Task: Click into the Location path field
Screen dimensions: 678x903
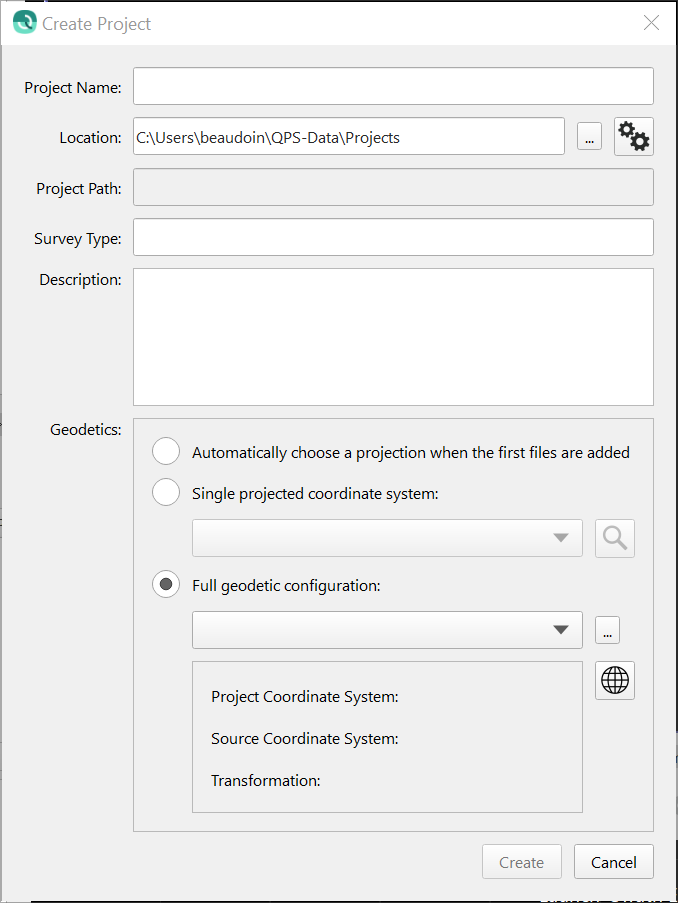Action: pyautogui.click(x=349, y=137)
